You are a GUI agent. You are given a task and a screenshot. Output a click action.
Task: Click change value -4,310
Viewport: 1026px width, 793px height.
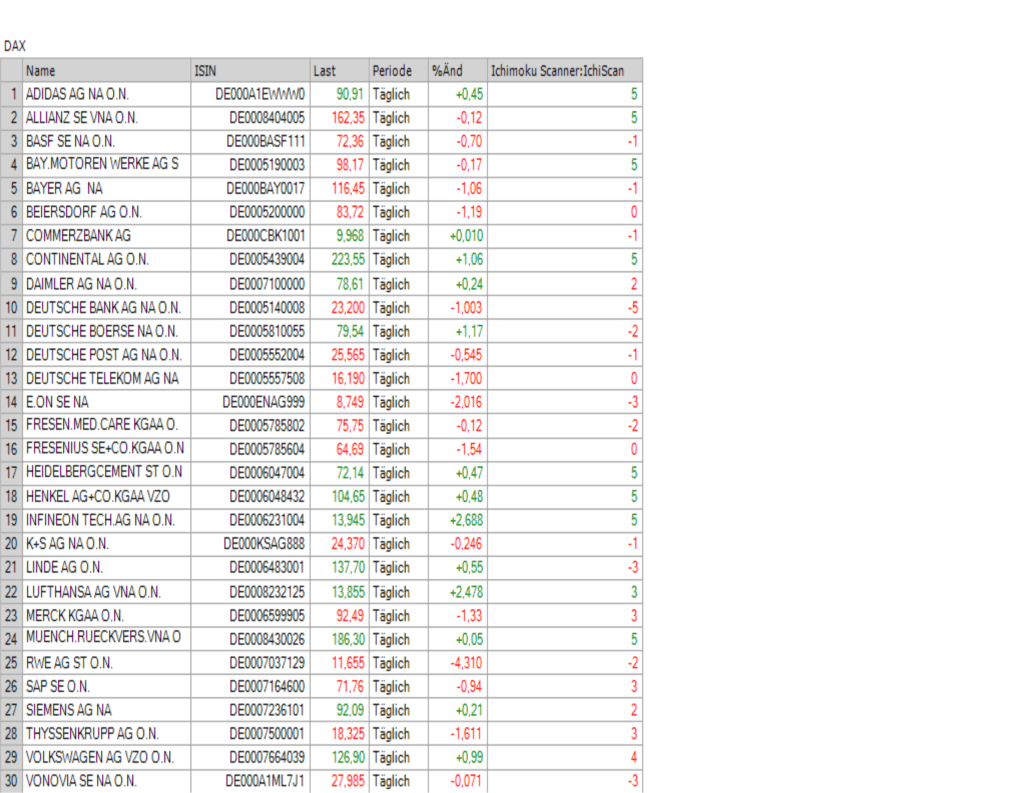coord(458,663)
